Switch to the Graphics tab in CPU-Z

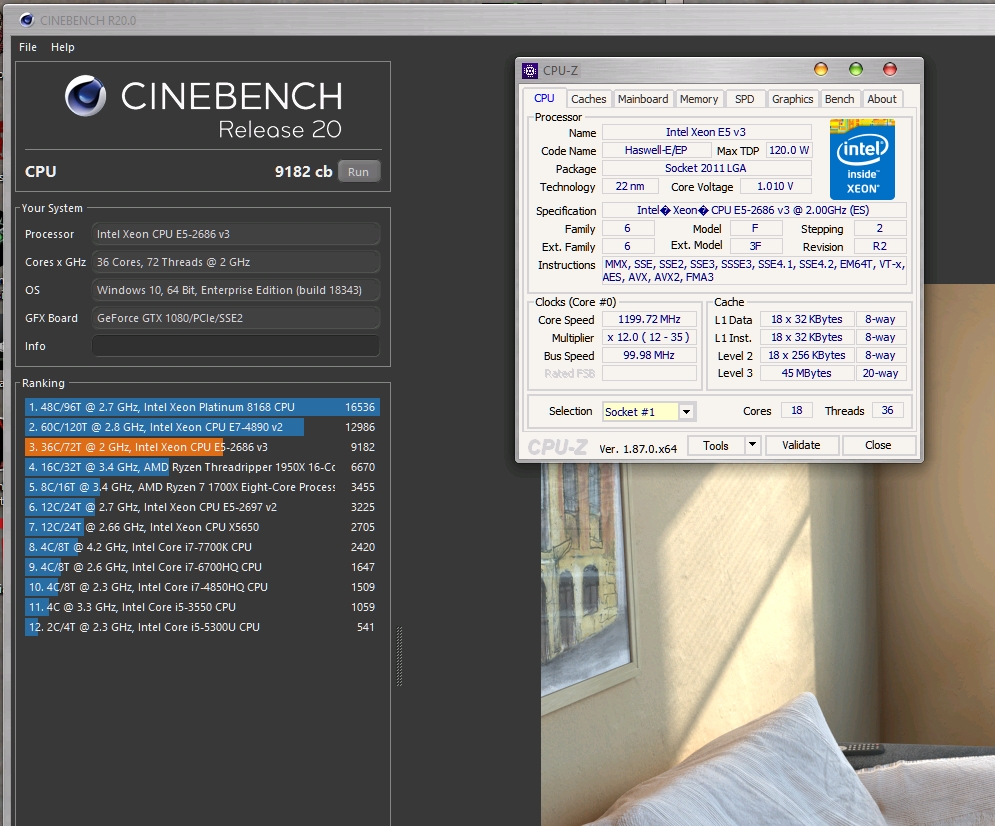click(792, 99)
